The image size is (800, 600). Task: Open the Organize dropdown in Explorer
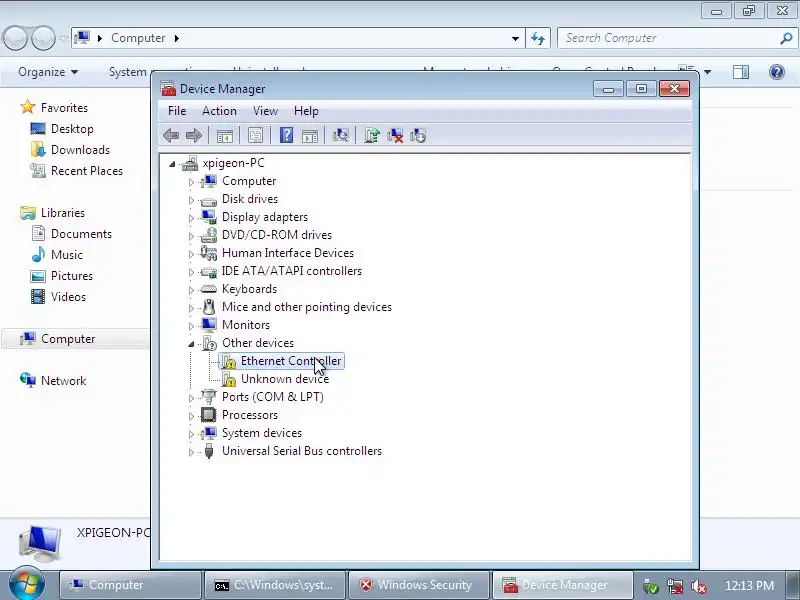tap(48, 72)
